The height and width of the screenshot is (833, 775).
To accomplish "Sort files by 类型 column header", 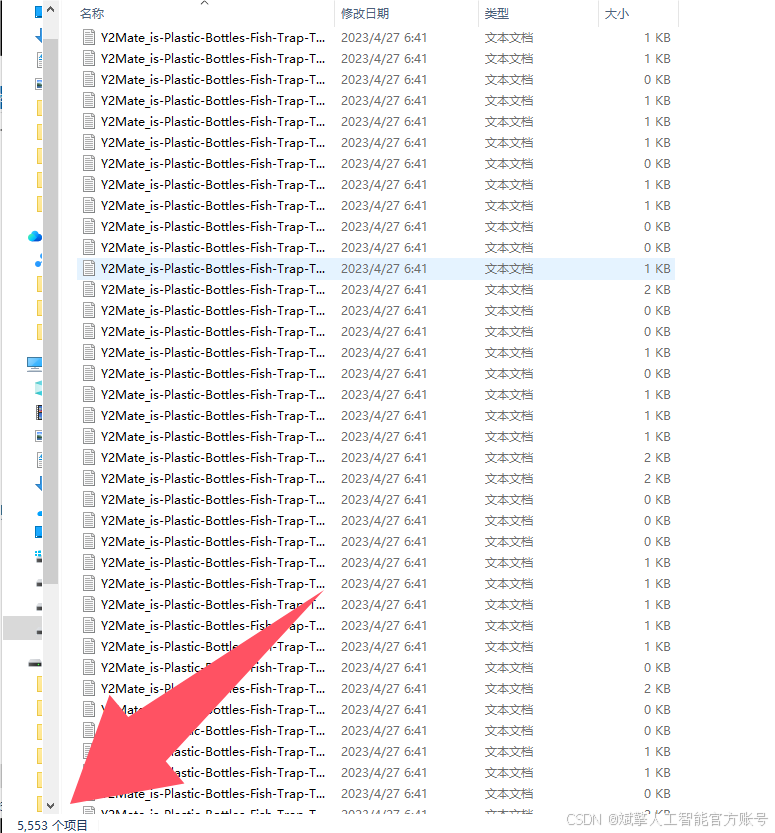I will click(497, 13).
